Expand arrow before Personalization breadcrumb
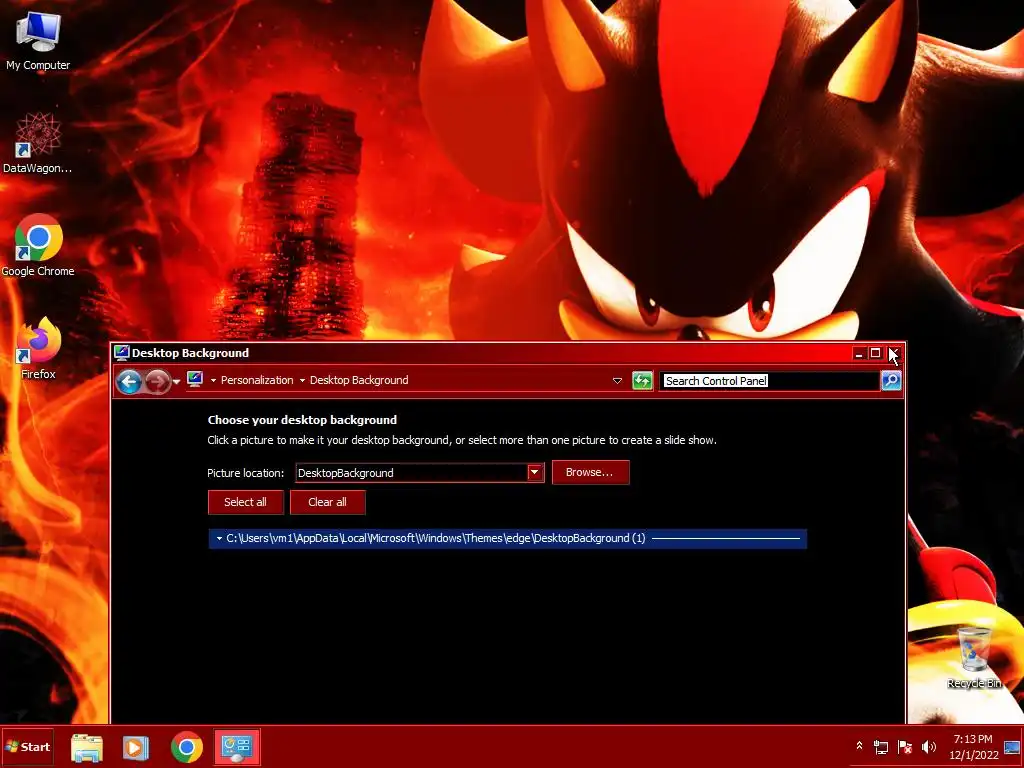1024x768 pixels. (213, 380)
